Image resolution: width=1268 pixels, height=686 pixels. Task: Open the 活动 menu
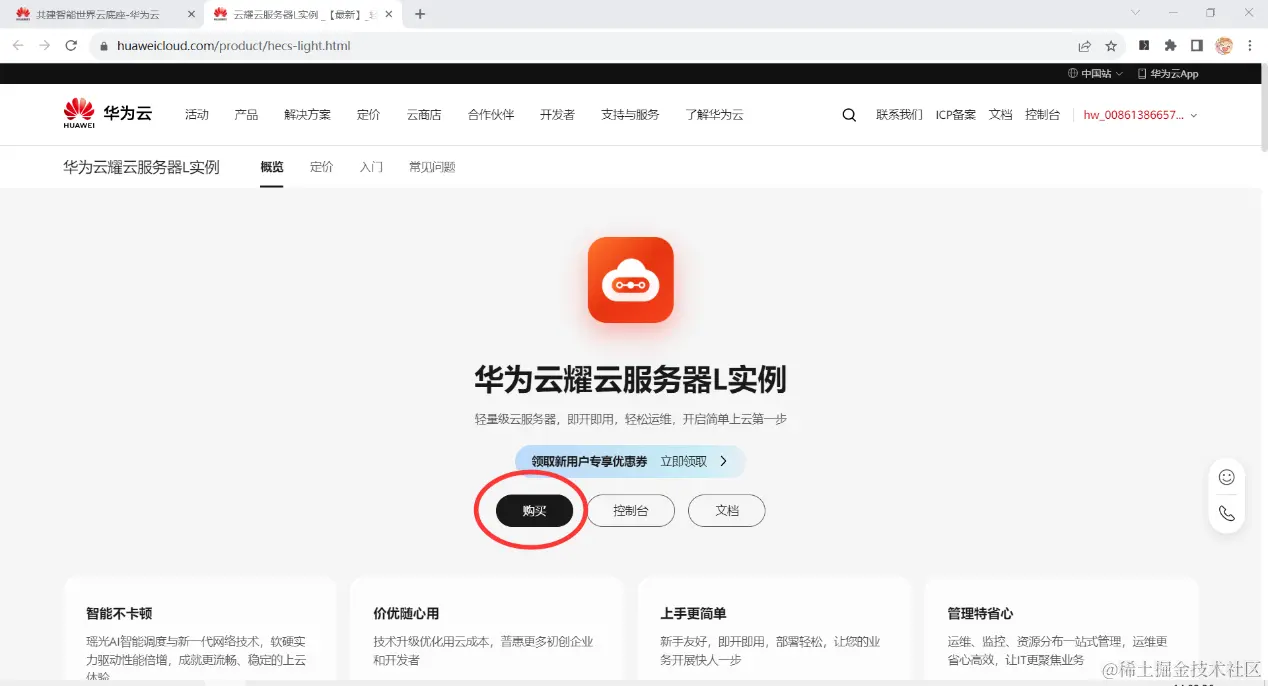click(197, 115)
